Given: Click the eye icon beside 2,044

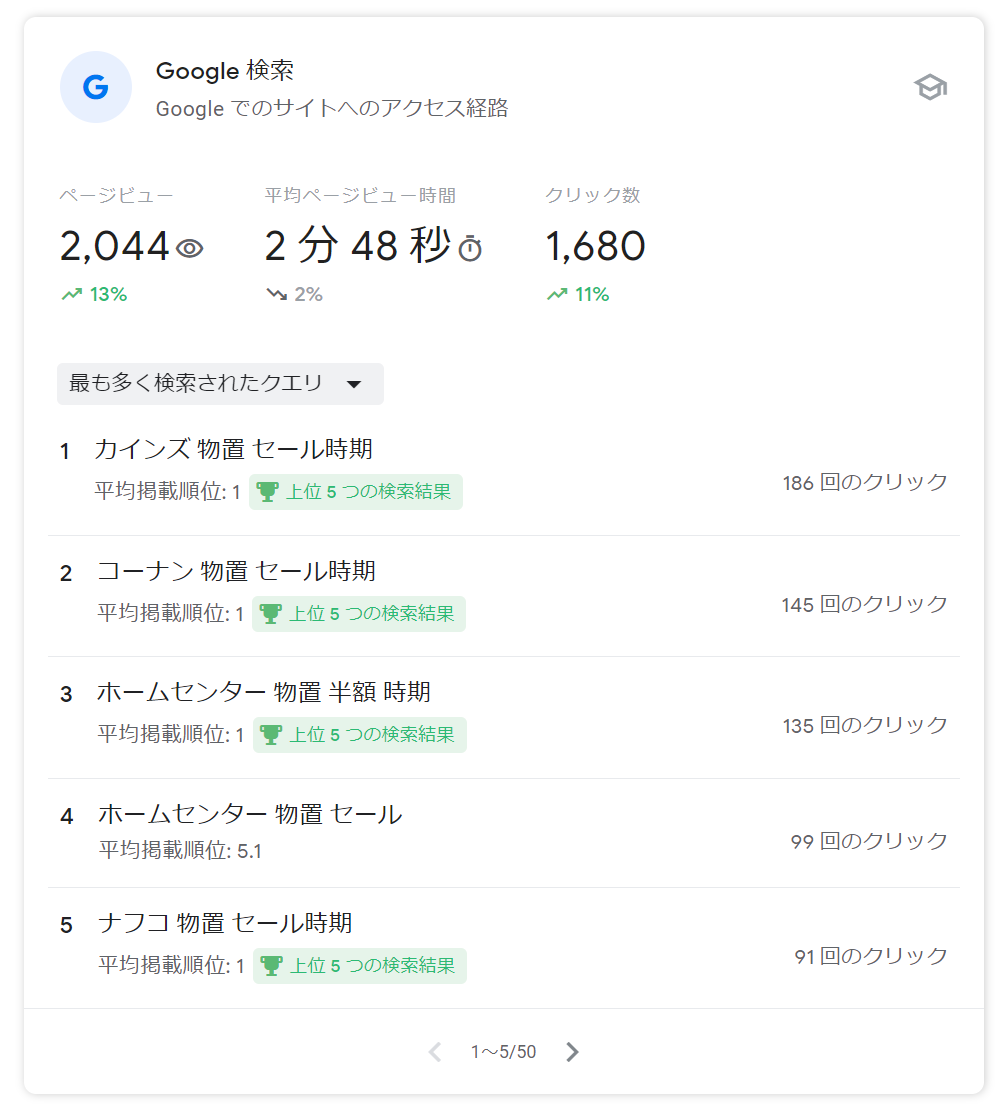Looking at the screenshot, I should point(190,248).
